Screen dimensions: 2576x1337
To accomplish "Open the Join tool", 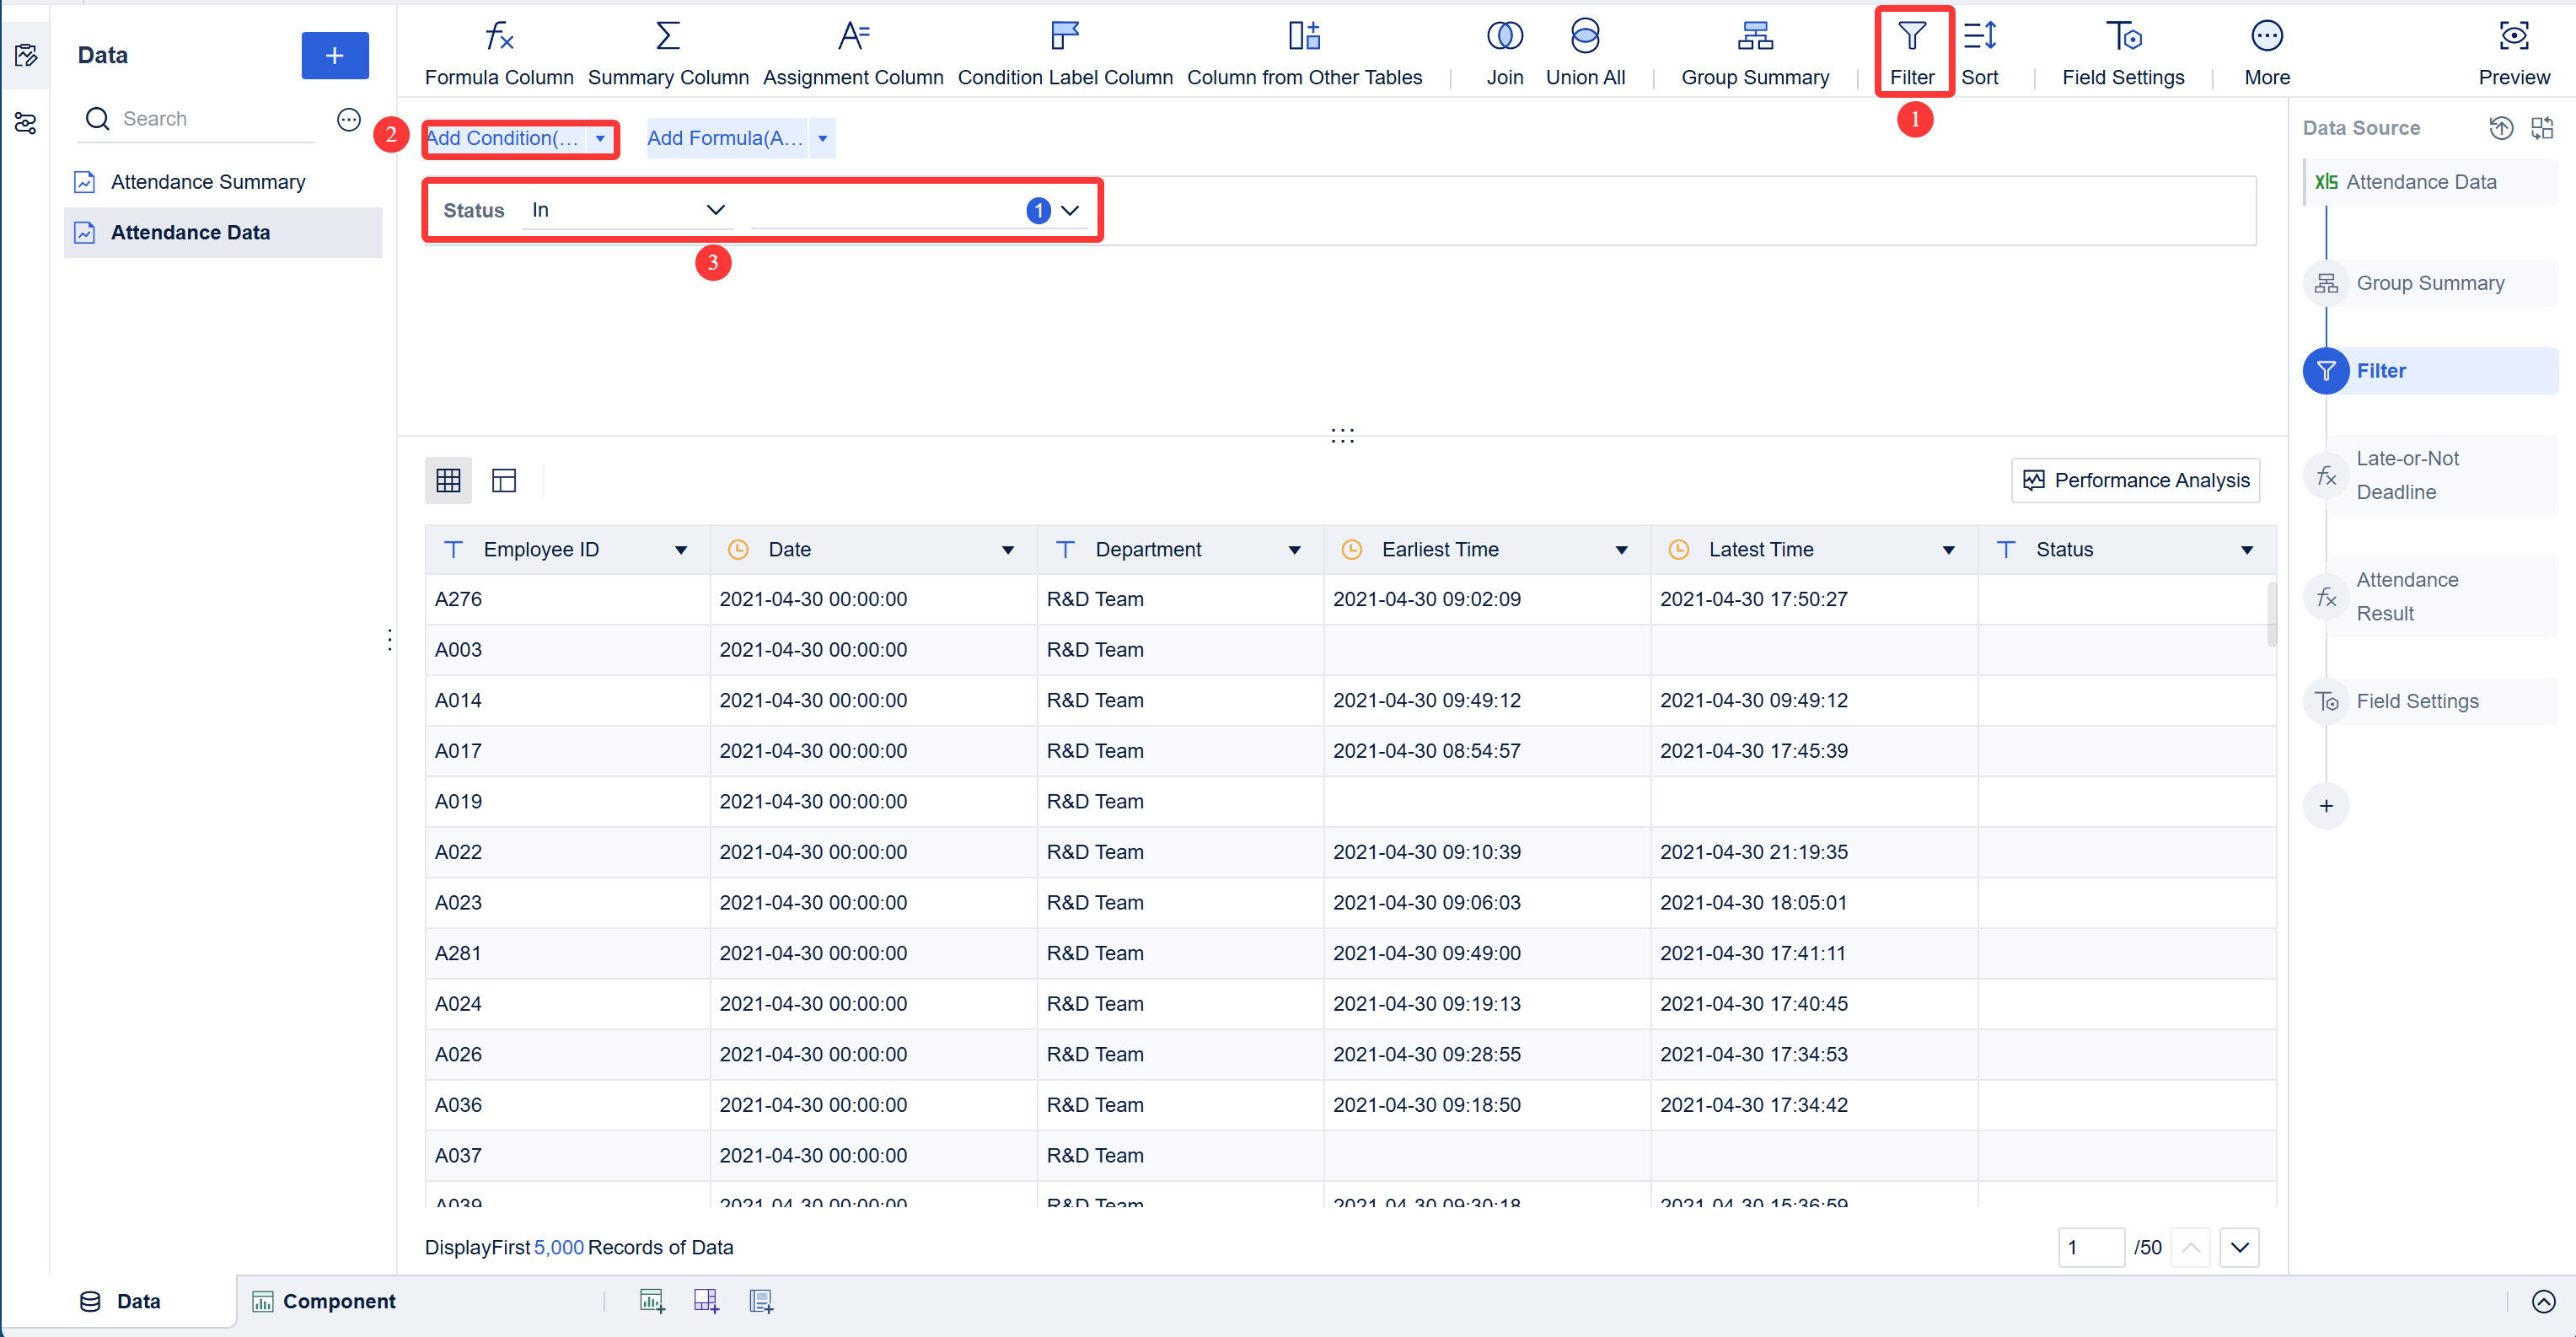I will (1504, 50).
